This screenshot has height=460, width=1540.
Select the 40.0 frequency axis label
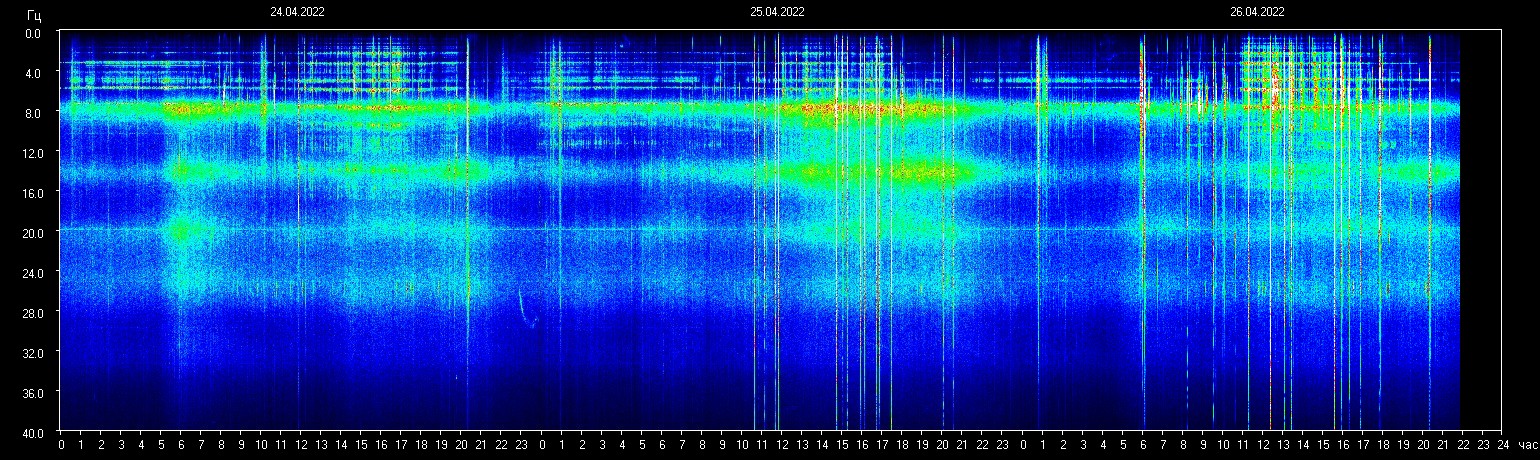[x=31, y=433]
